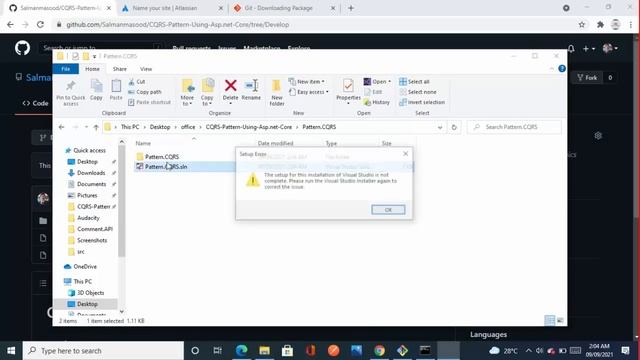Expand the Open dropdown in ribbon
640x360 pixels.
(377, 82)
